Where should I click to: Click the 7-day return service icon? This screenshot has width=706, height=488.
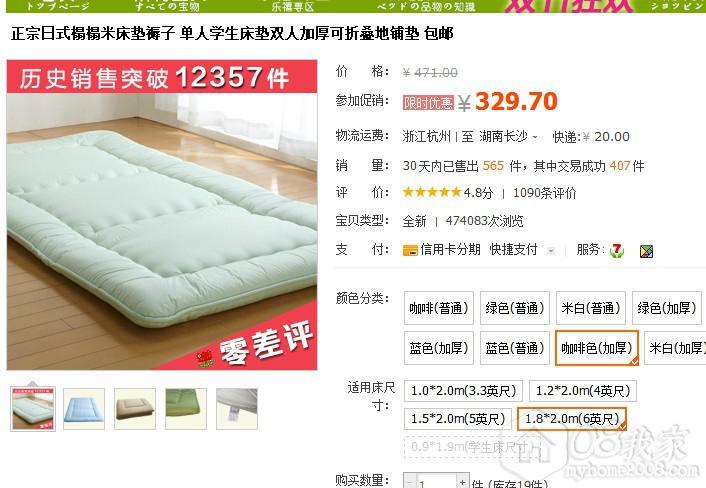[x=617, y=251]
